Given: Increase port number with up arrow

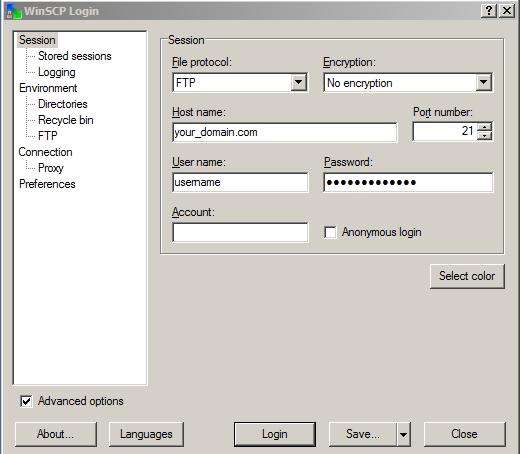Looking at the screenshot, I should [x=484, y=127].
